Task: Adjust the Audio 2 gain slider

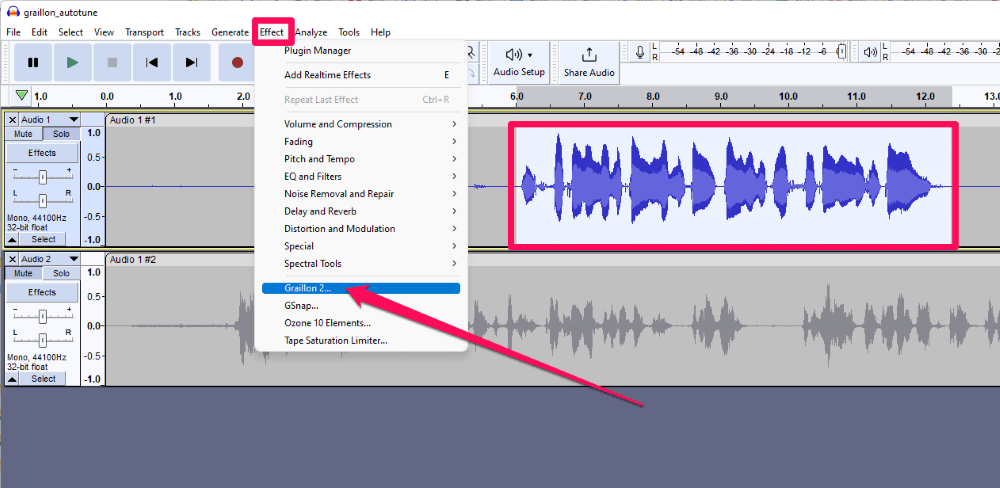Action: [43, 315]
